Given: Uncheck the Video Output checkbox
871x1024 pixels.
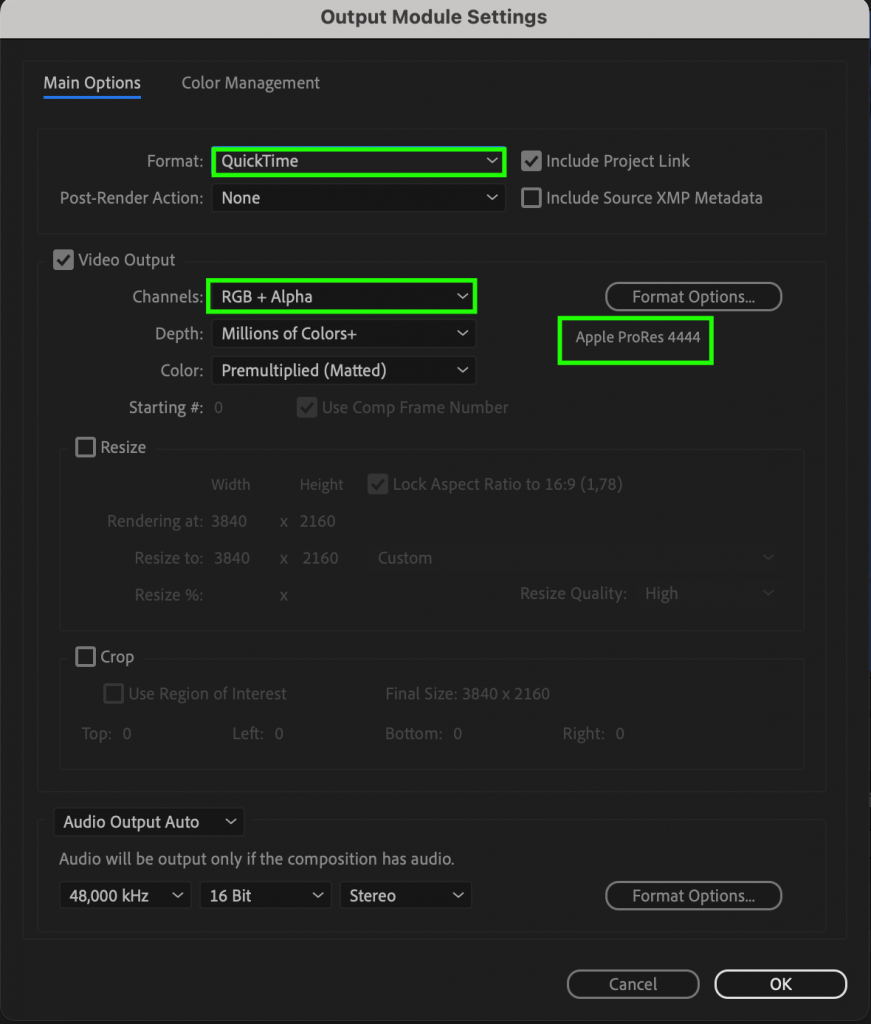Looking at the screenshot, I should [63, 259].
